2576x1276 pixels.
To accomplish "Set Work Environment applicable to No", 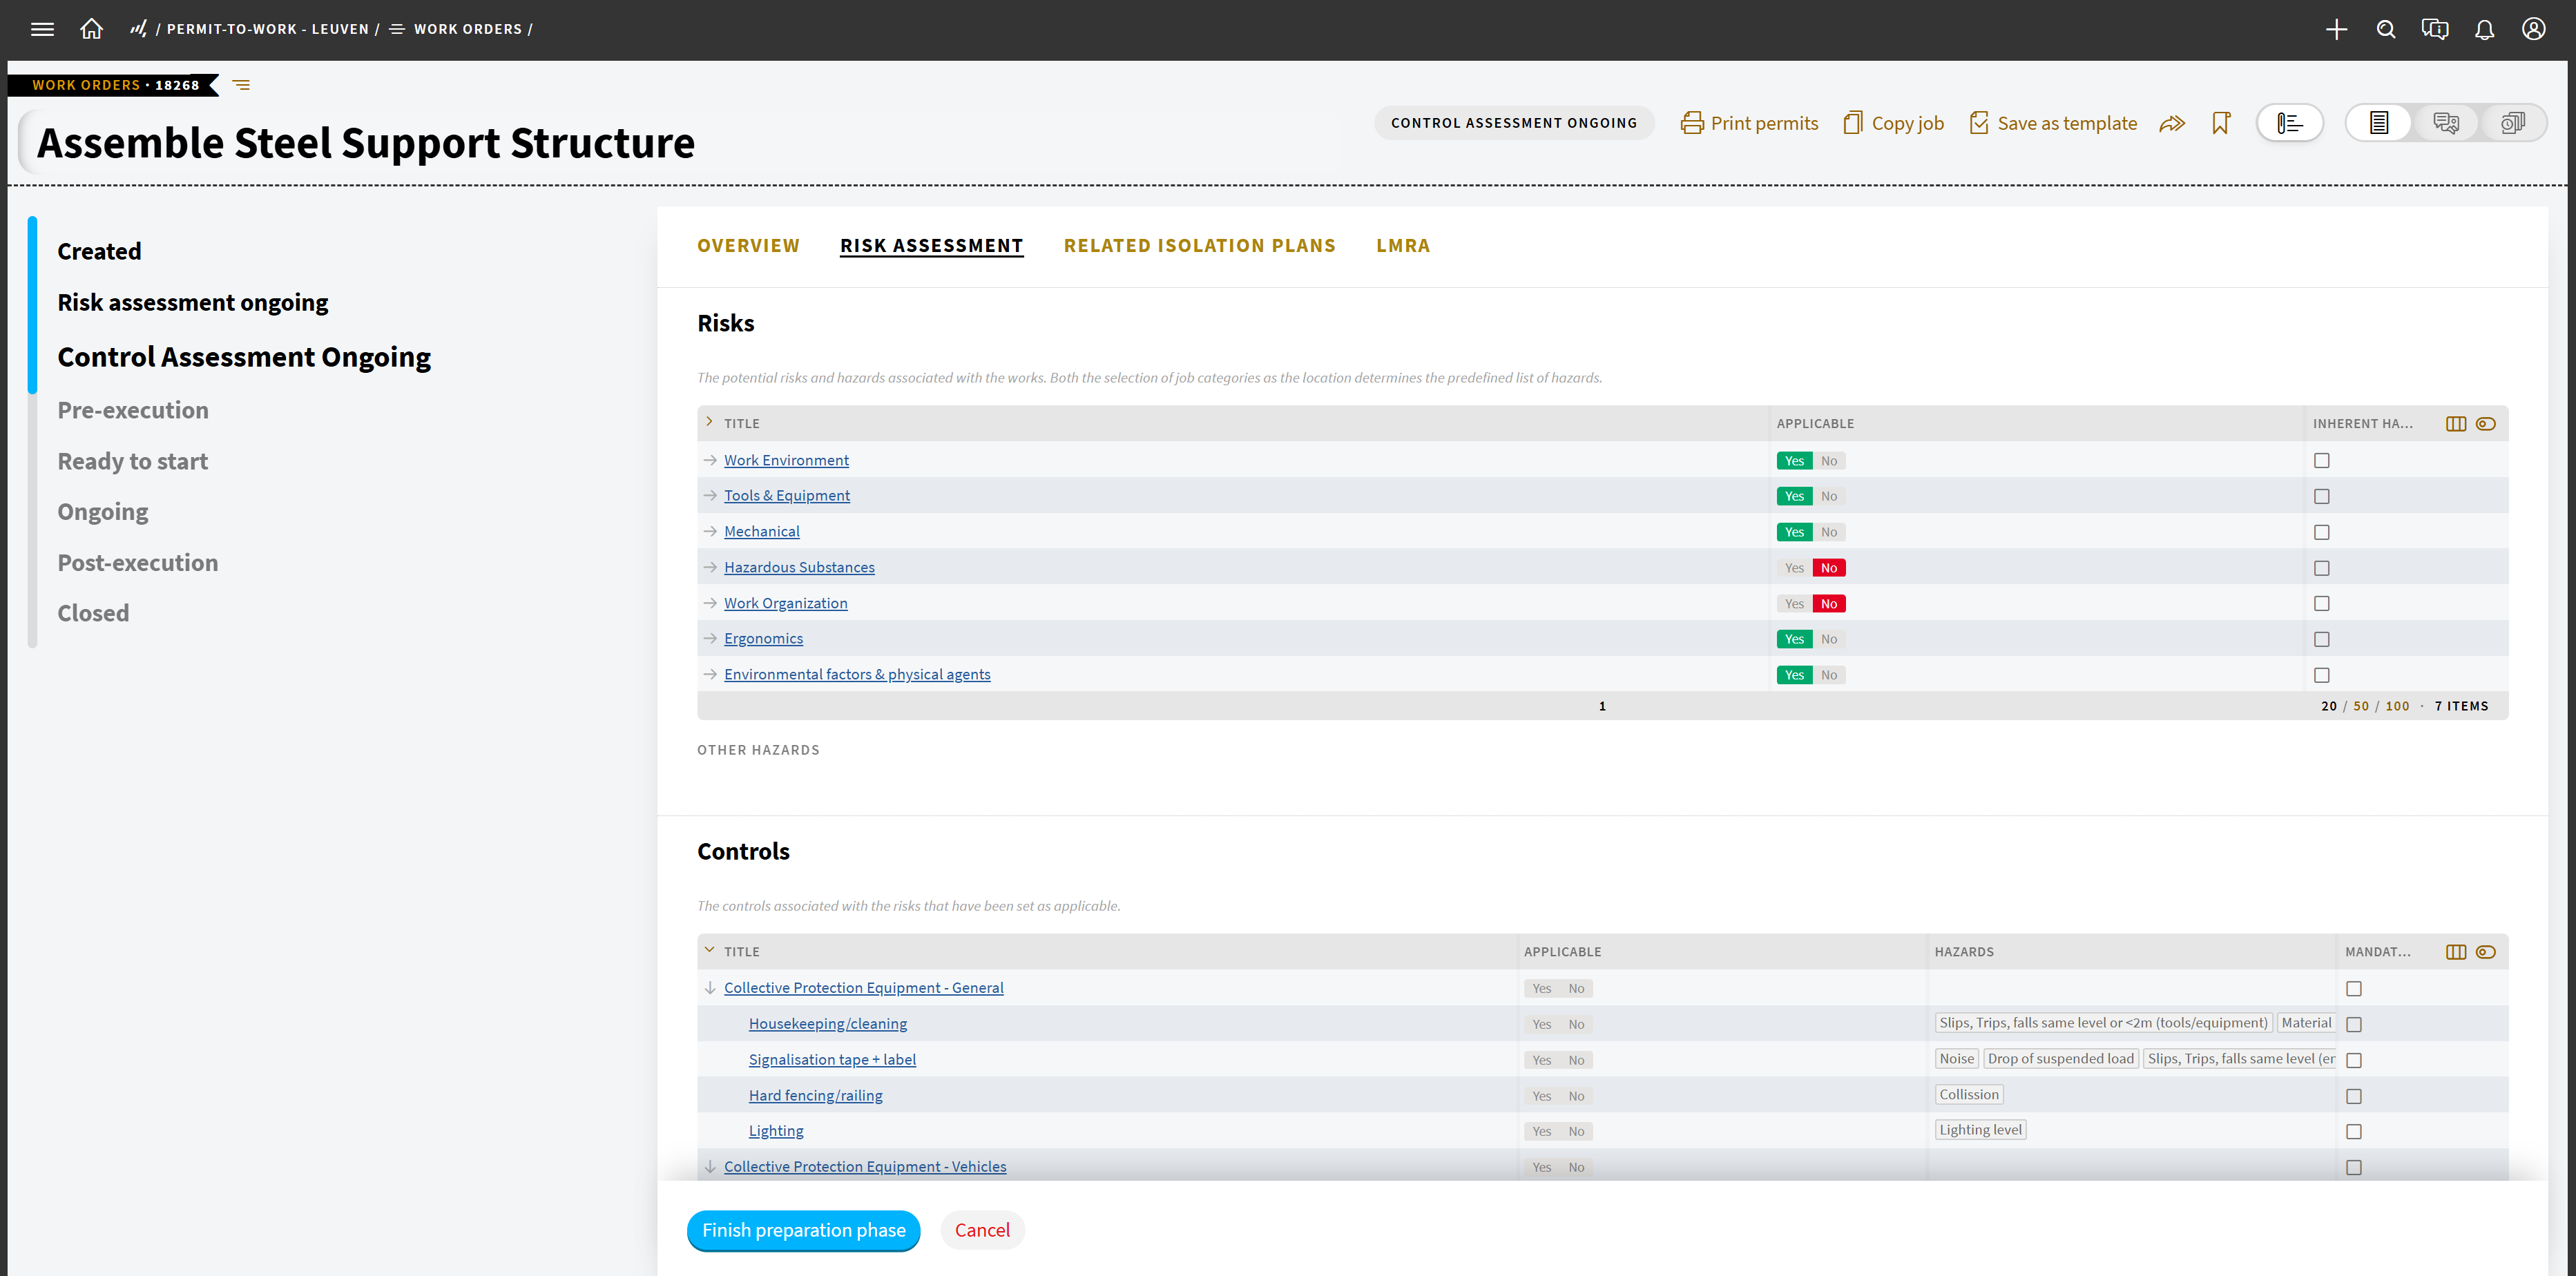I will click(1829, 461).
